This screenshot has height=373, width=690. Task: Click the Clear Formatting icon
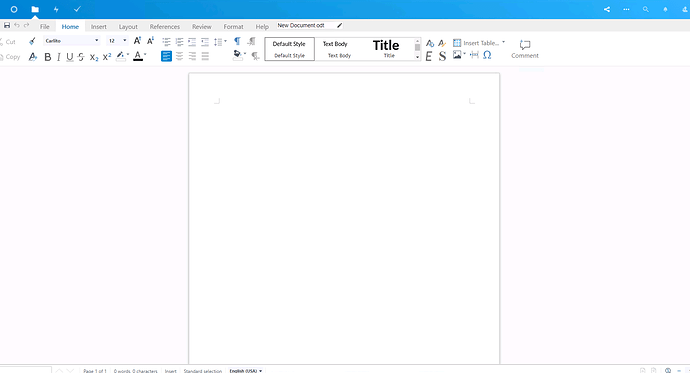(33, 57)
